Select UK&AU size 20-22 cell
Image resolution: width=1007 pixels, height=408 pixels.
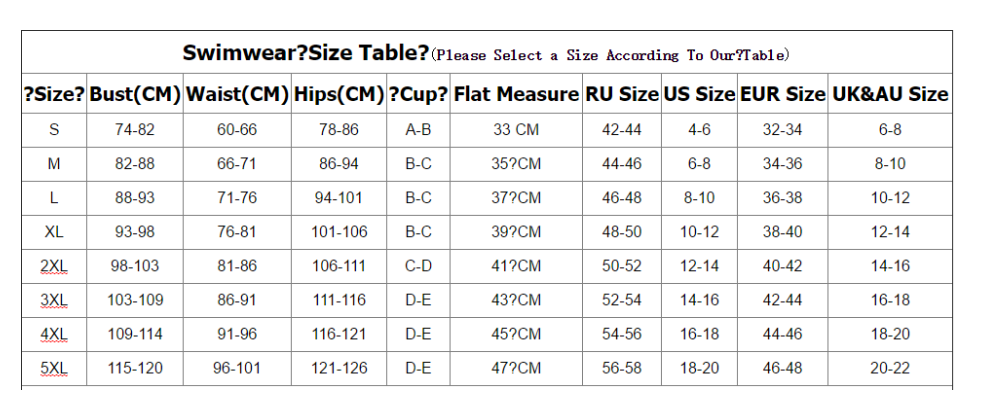click(890, 368)
